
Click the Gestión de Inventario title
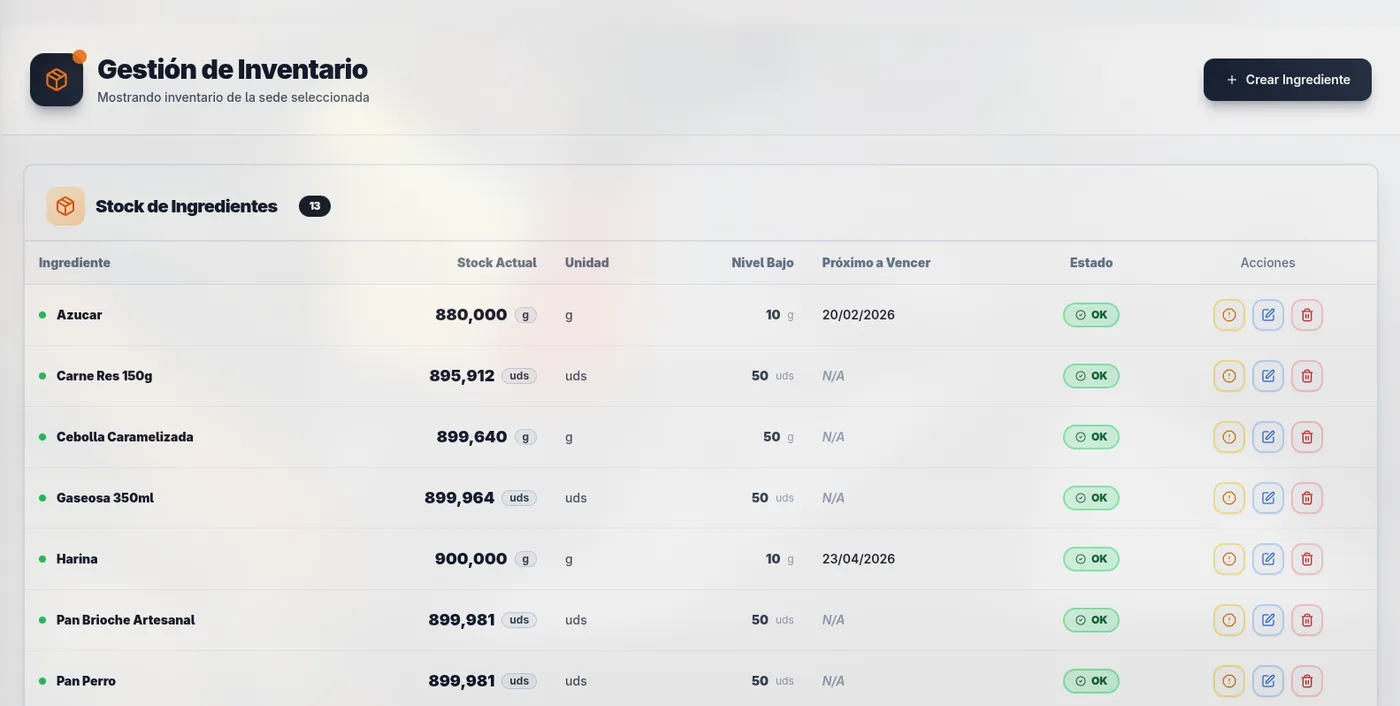[232, 69]
